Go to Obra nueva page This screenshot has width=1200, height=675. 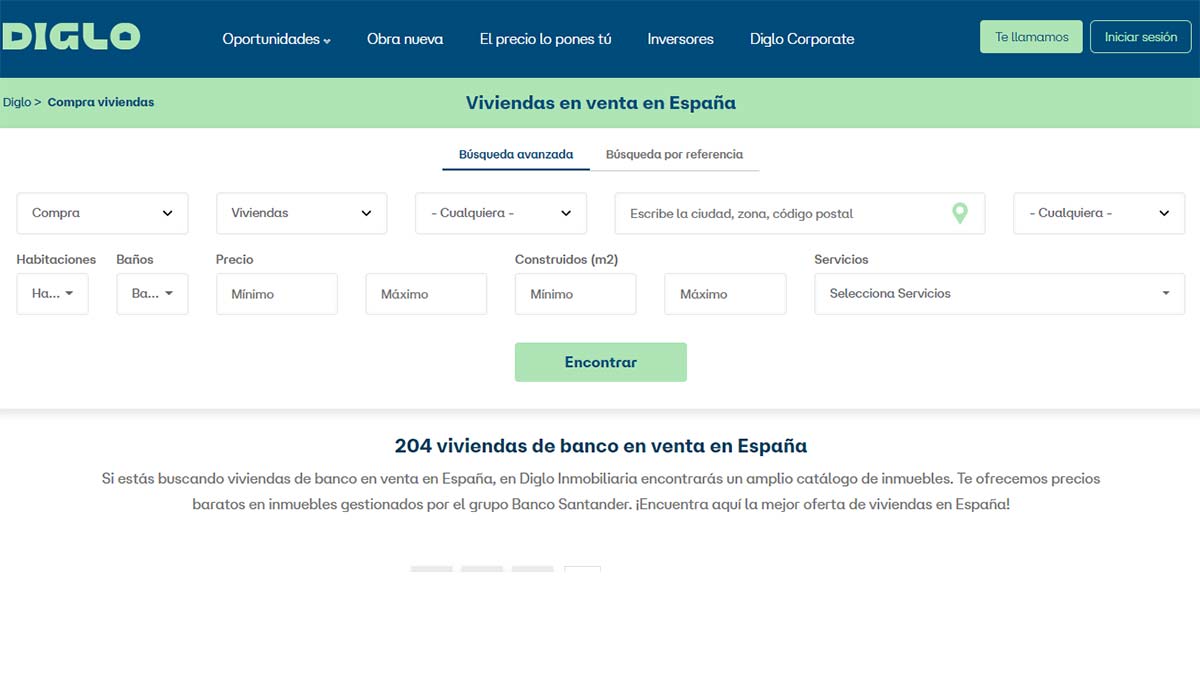[x=405, y=39]
